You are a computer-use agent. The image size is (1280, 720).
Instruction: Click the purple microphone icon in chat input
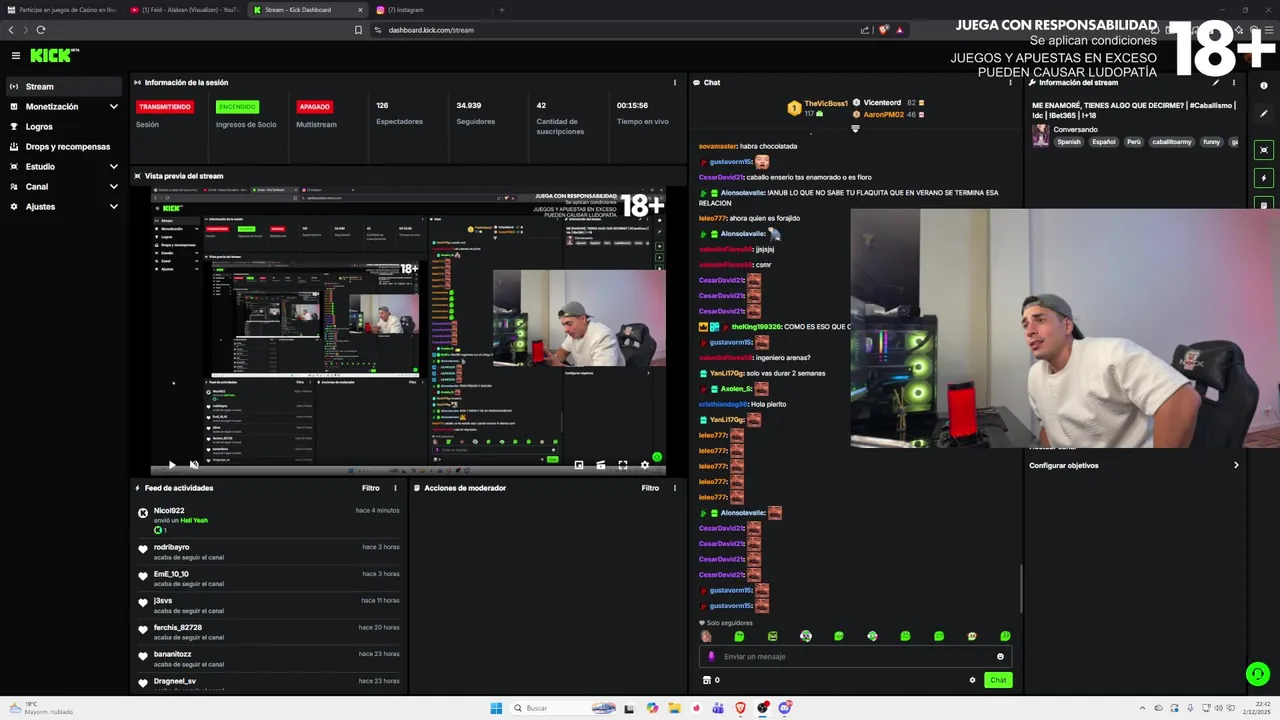(x=711, y=657)
